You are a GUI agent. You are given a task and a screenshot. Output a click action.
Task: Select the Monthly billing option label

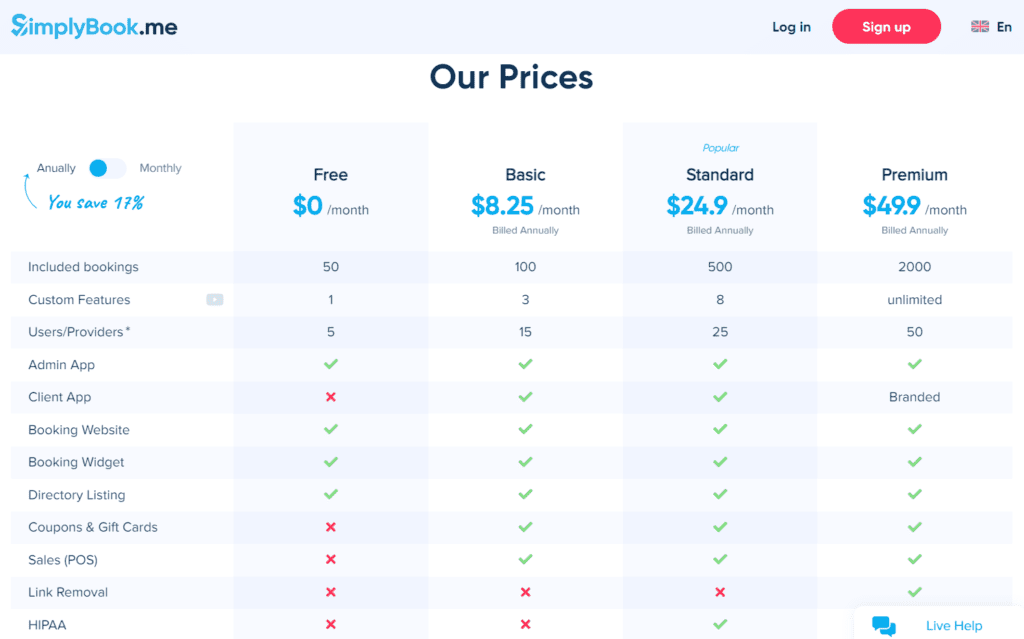coord(160,168)
